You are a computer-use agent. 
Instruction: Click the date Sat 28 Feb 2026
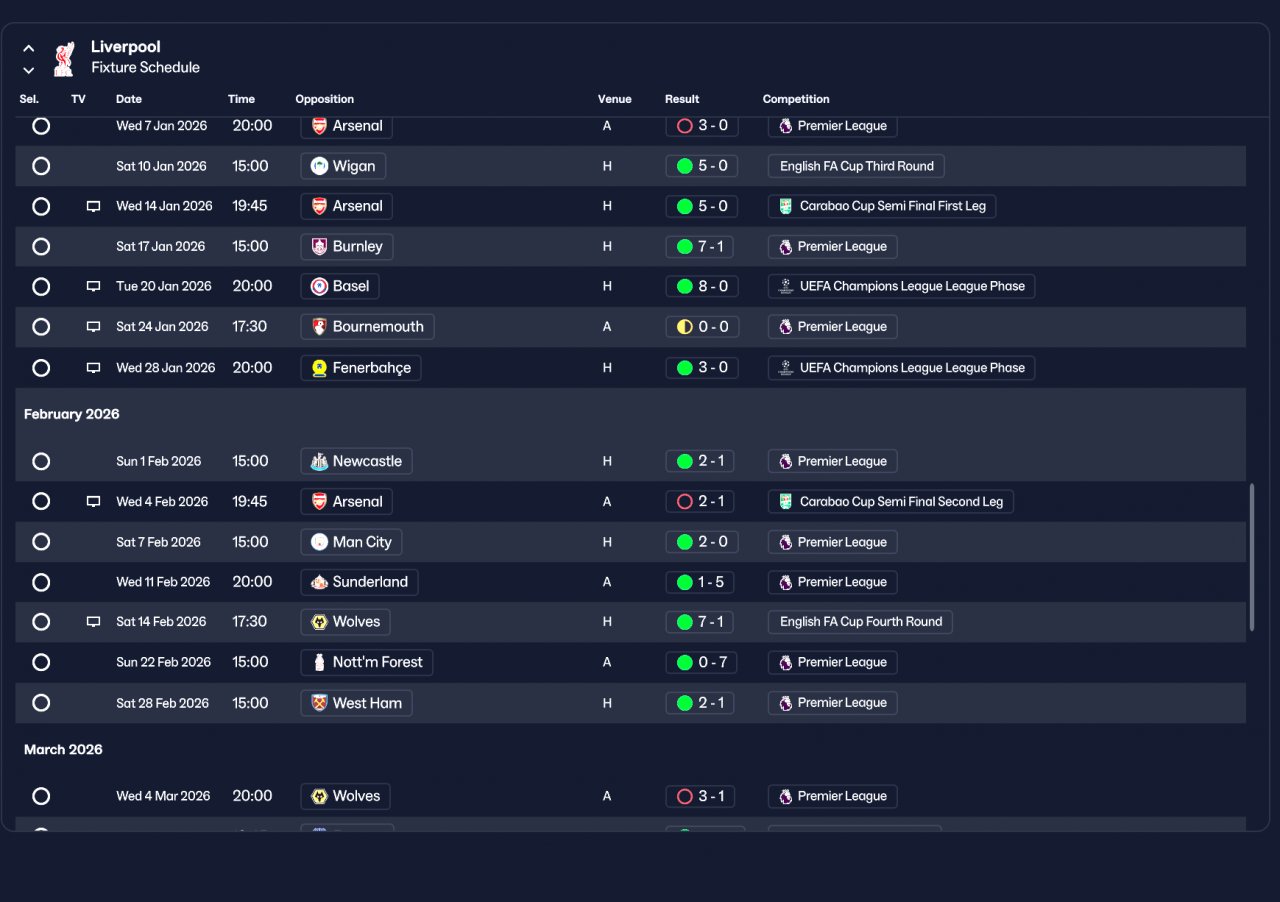pos(162,703)
